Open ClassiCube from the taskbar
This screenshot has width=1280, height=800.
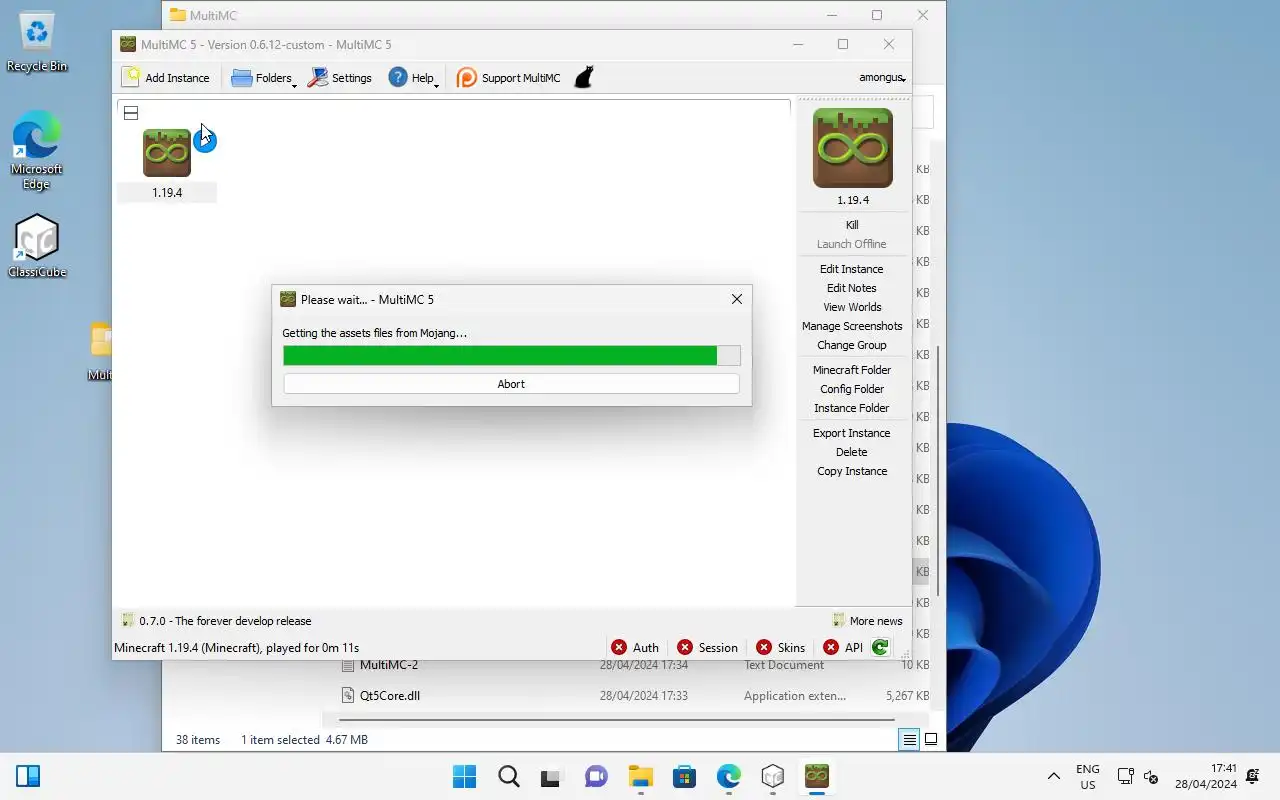pos(772,776)
